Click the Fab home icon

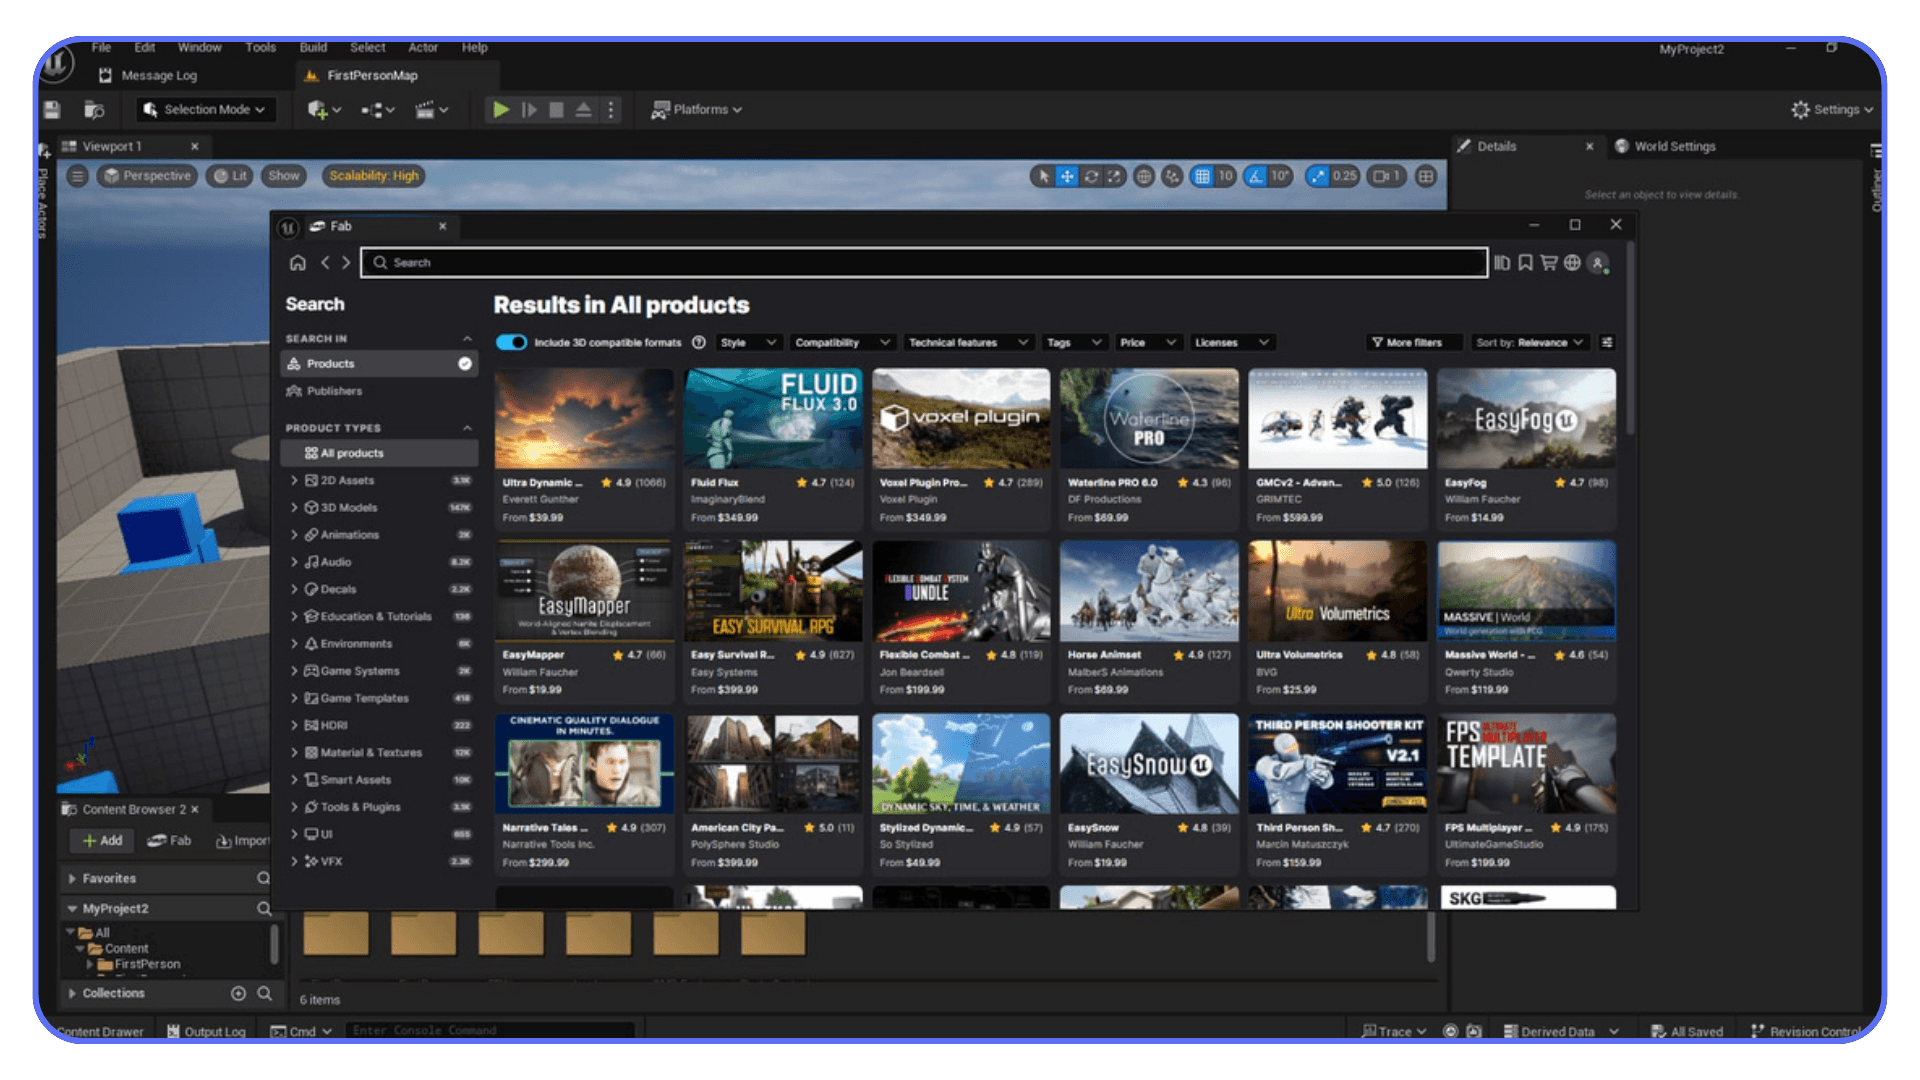coord(297,263)
